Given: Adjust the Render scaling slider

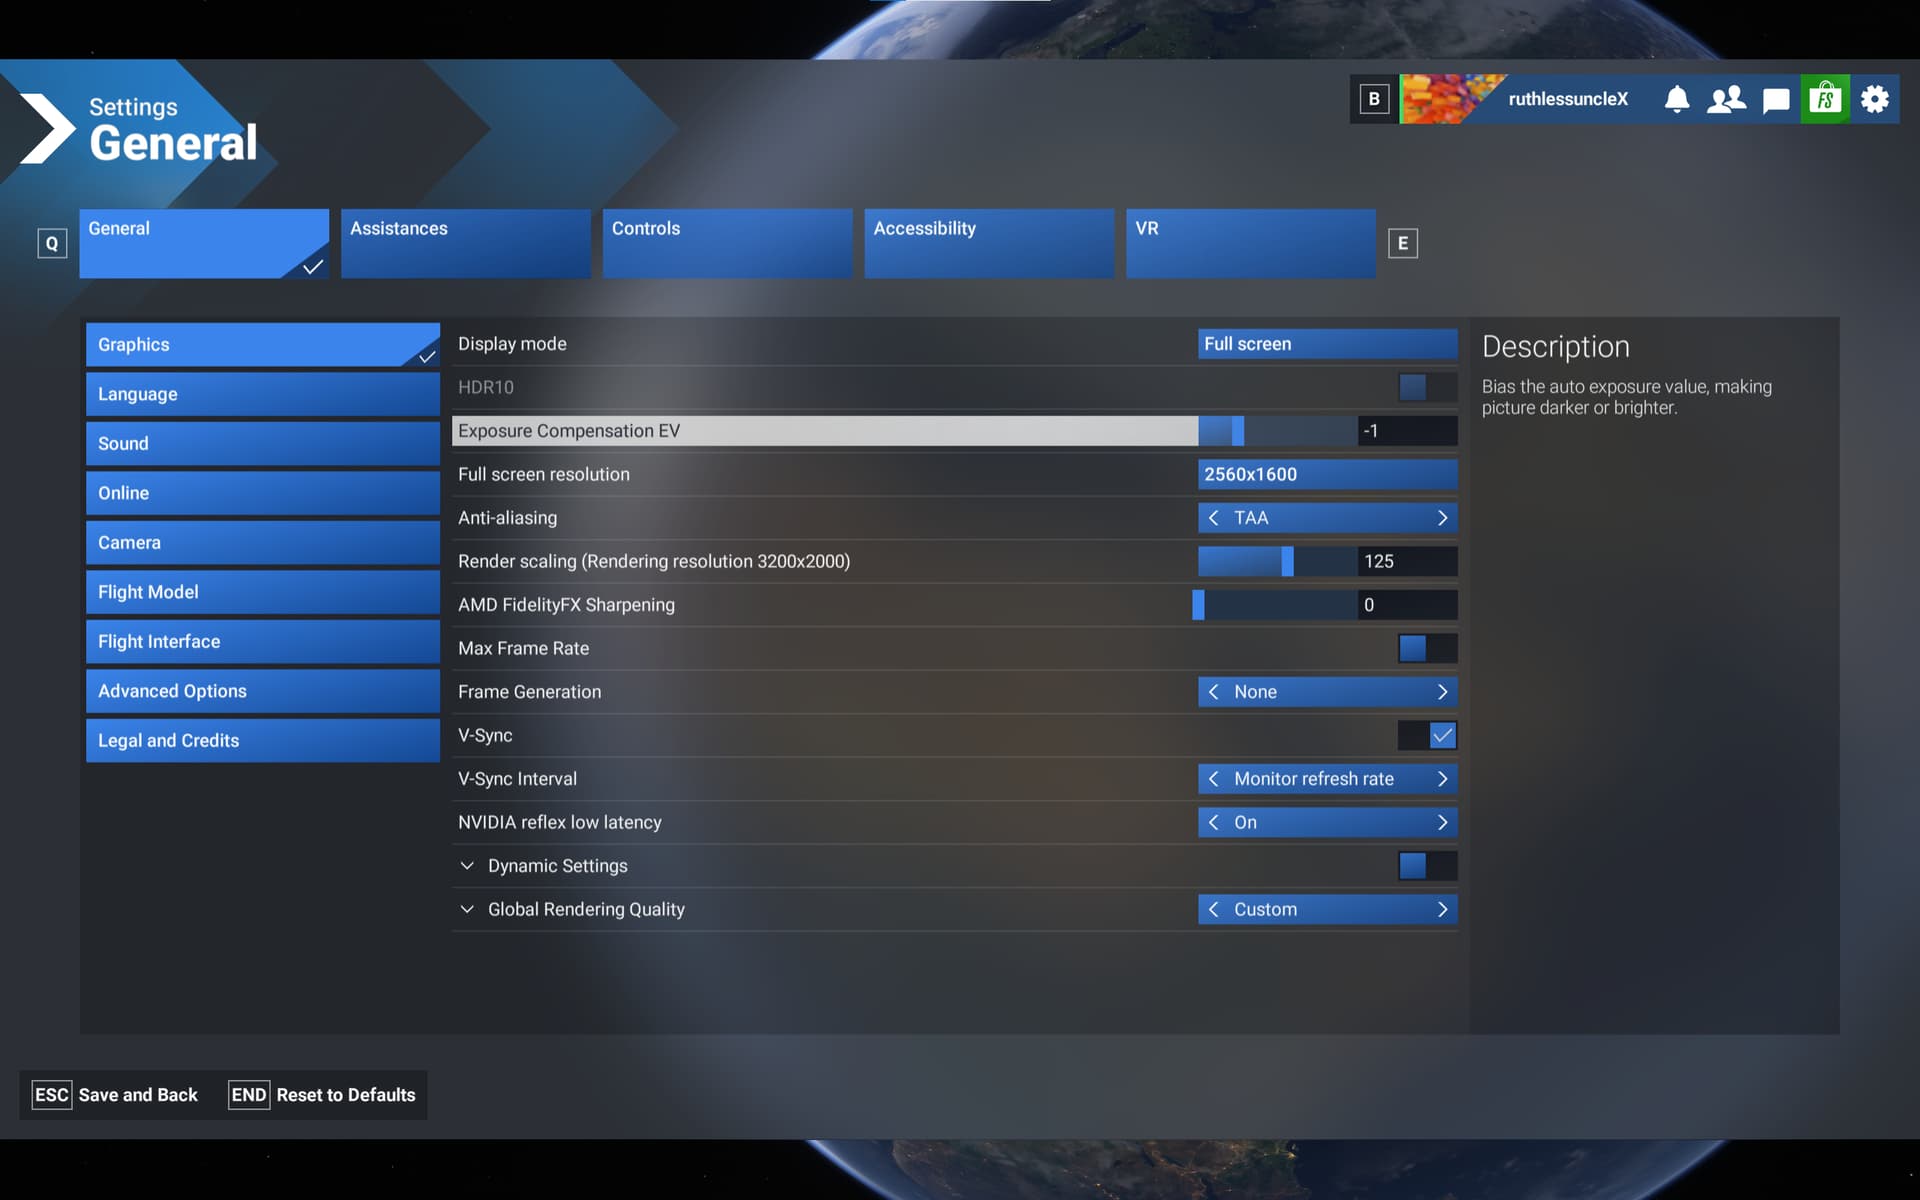Looking at the screenshot, I should click(1287, 561).
